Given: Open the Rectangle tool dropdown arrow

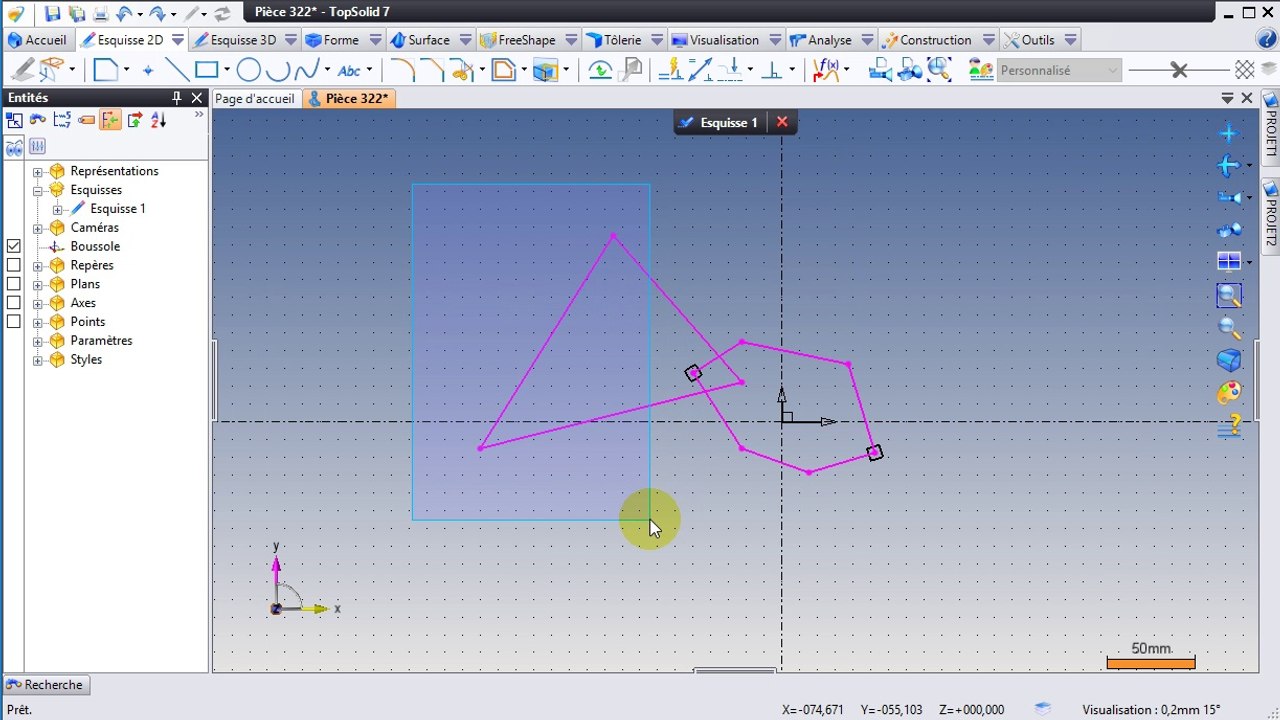Looking at the screenshot, I should [227, 70].
